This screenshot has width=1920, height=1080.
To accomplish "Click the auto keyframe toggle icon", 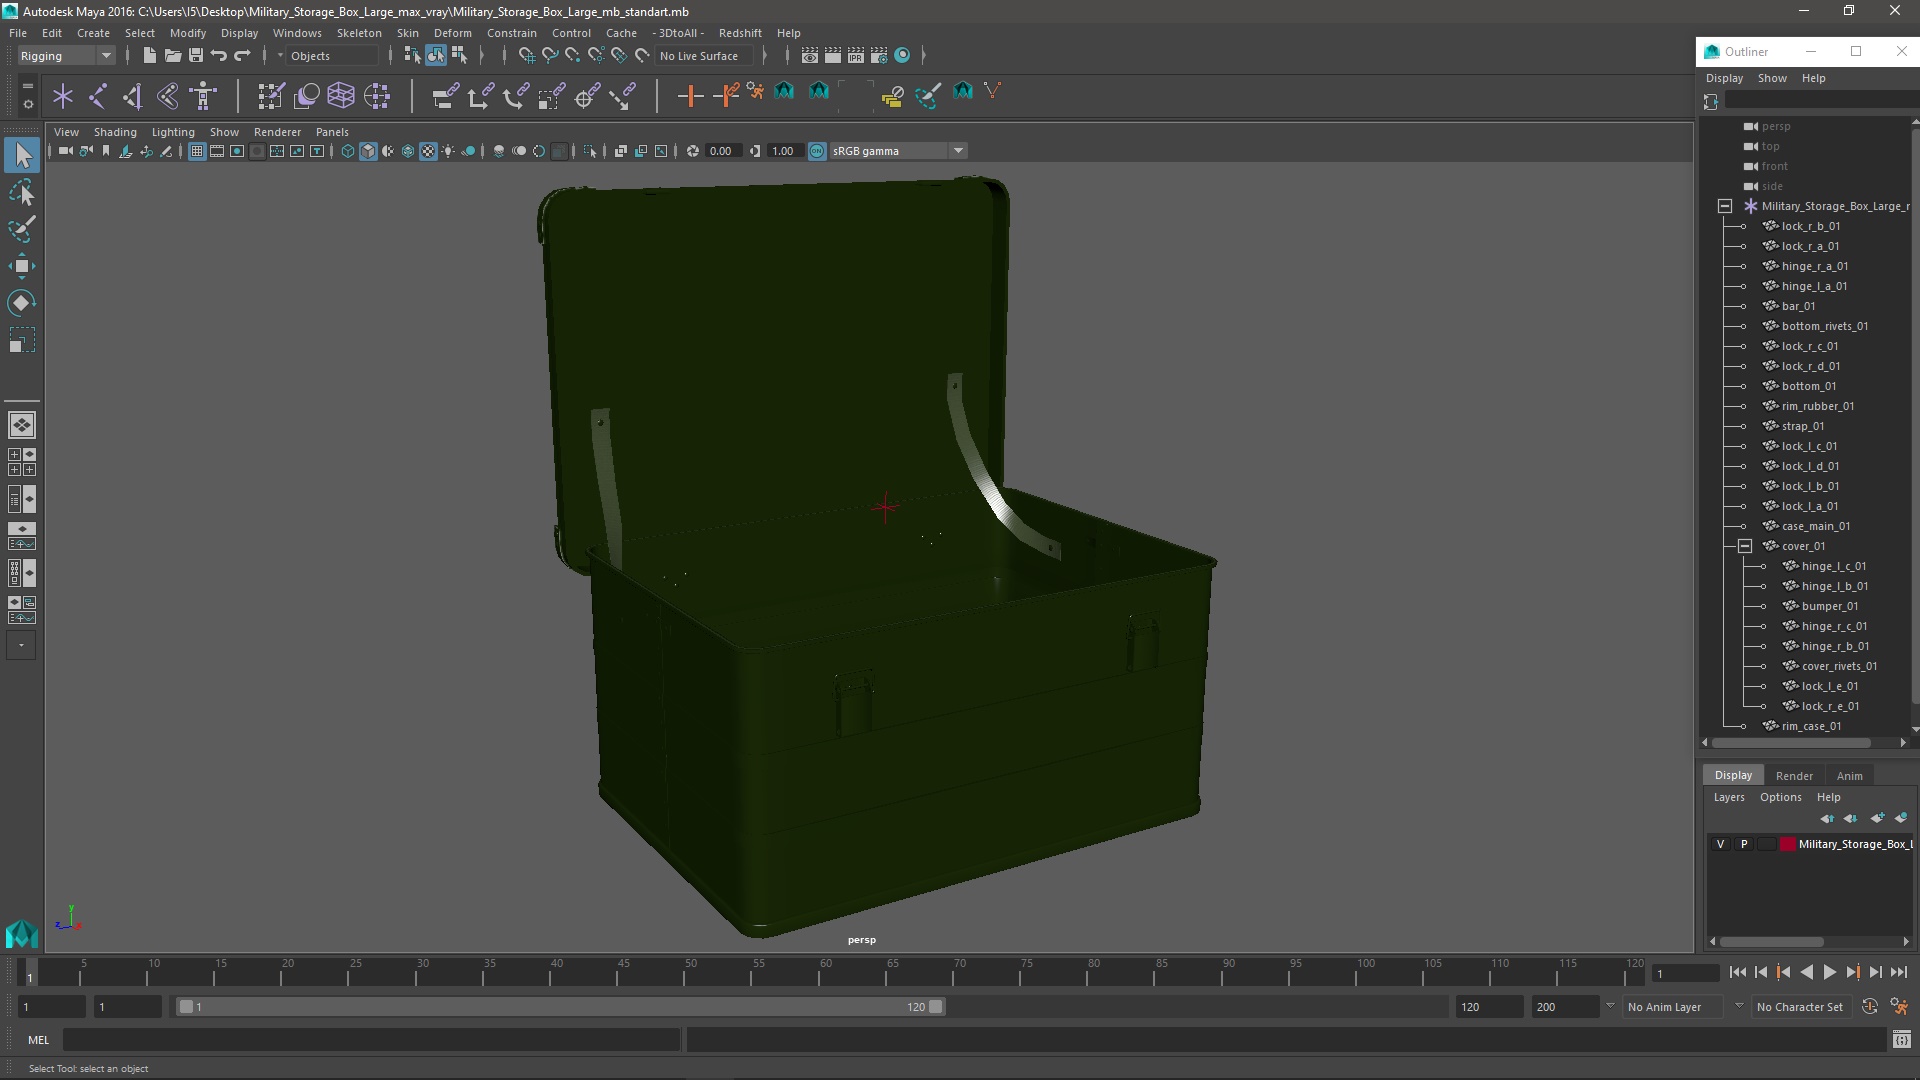I will point(1870,1007).
